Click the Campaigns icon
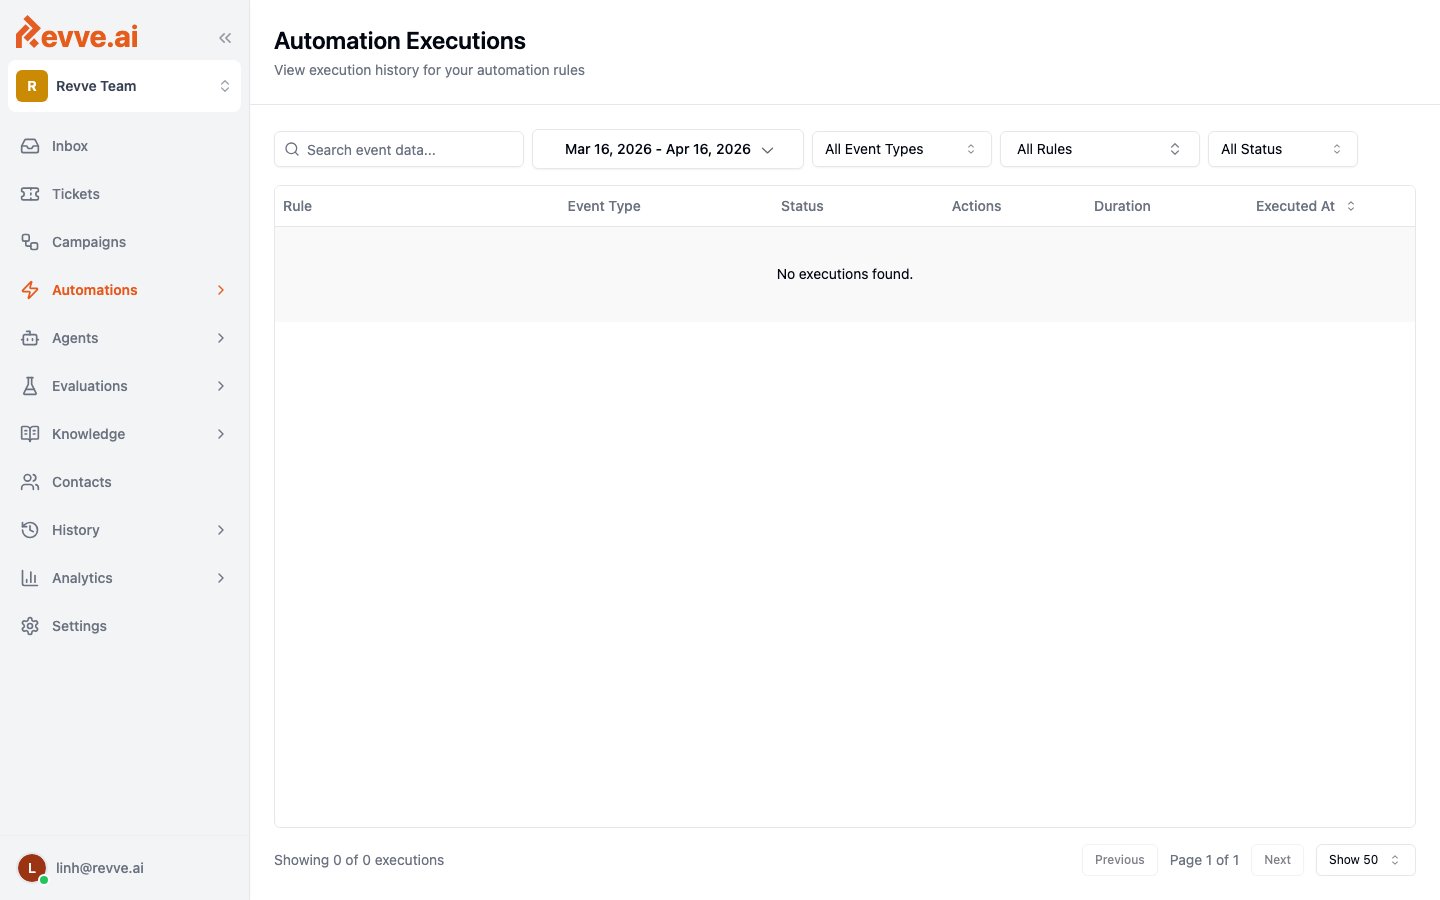 point(30,242)
